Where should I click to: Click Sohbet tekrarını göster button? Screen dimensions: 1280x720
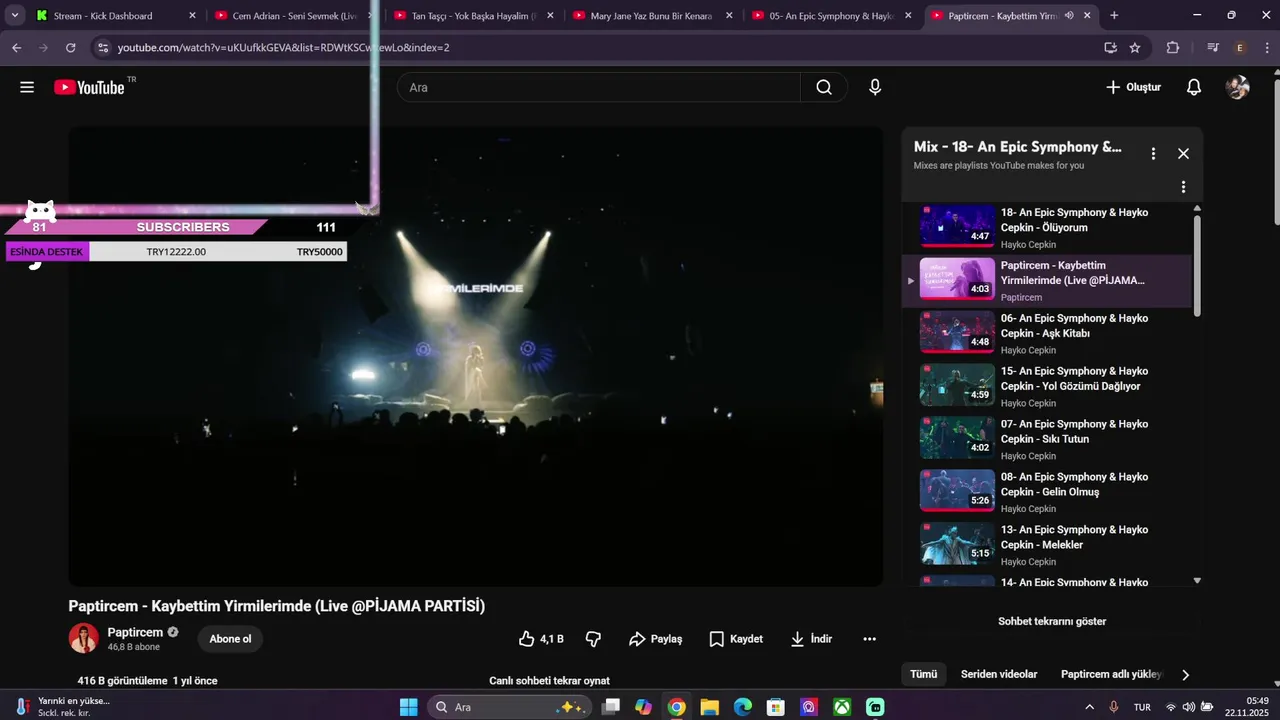1052,621
